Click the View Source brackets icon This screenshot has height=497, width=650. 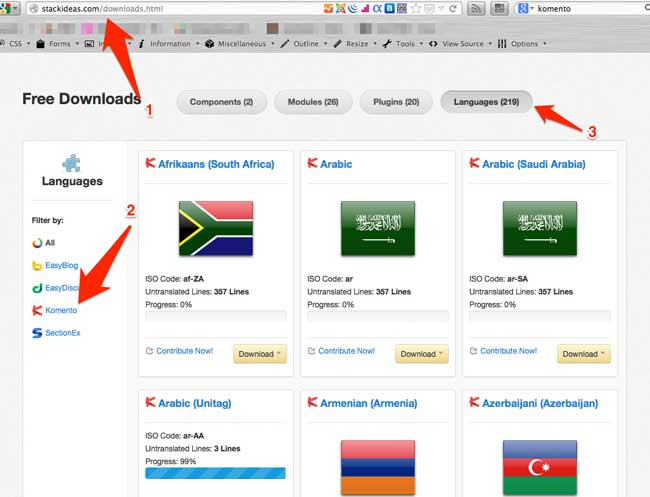point(433,44)
